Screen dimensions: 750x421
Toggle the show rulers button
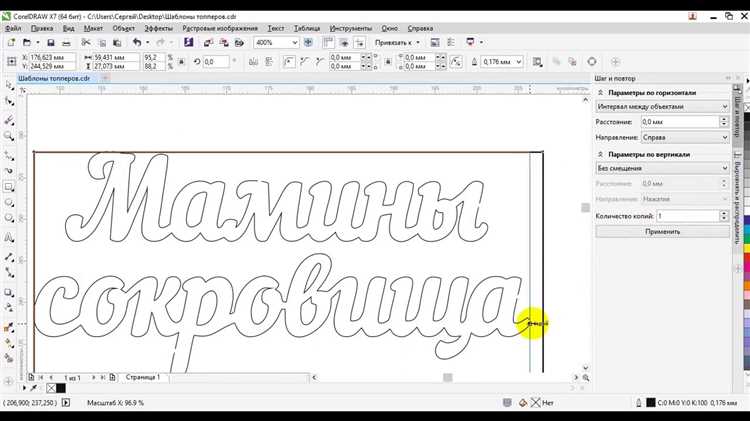point(328,43)
